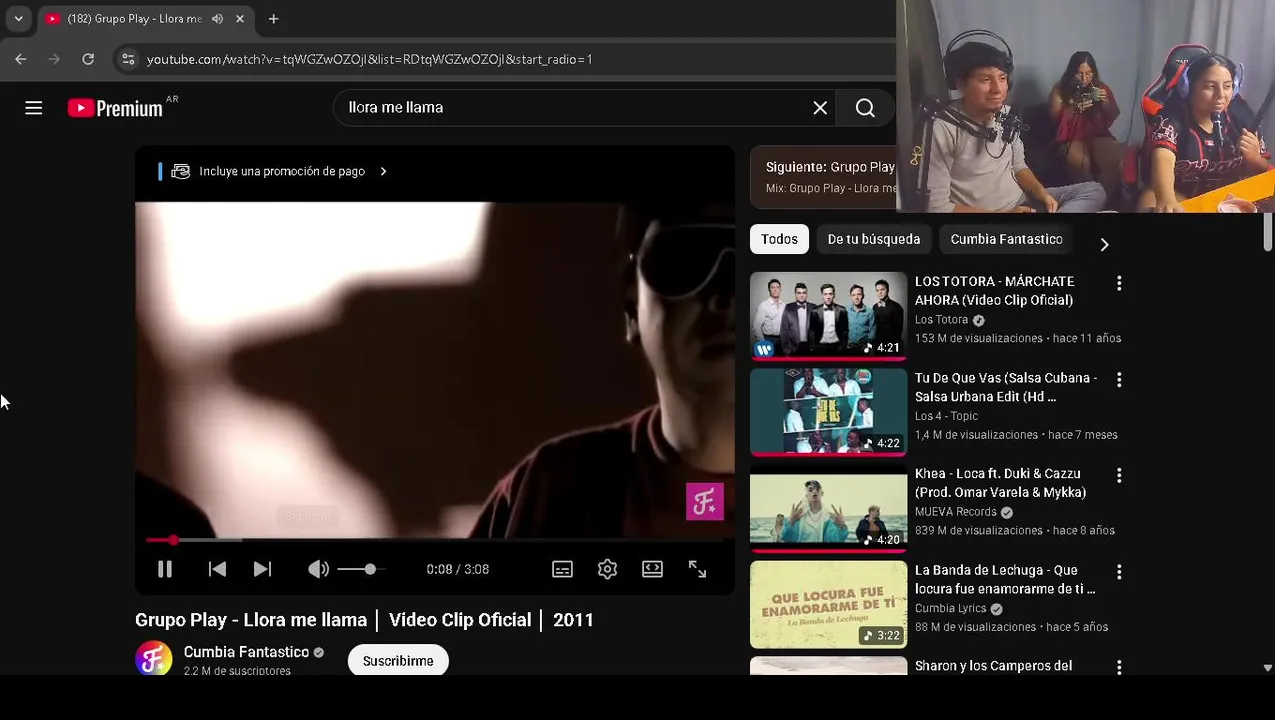The image size is (1275, 720).
Task: Toggle subtitles in the player
Action: click(562, 569)
